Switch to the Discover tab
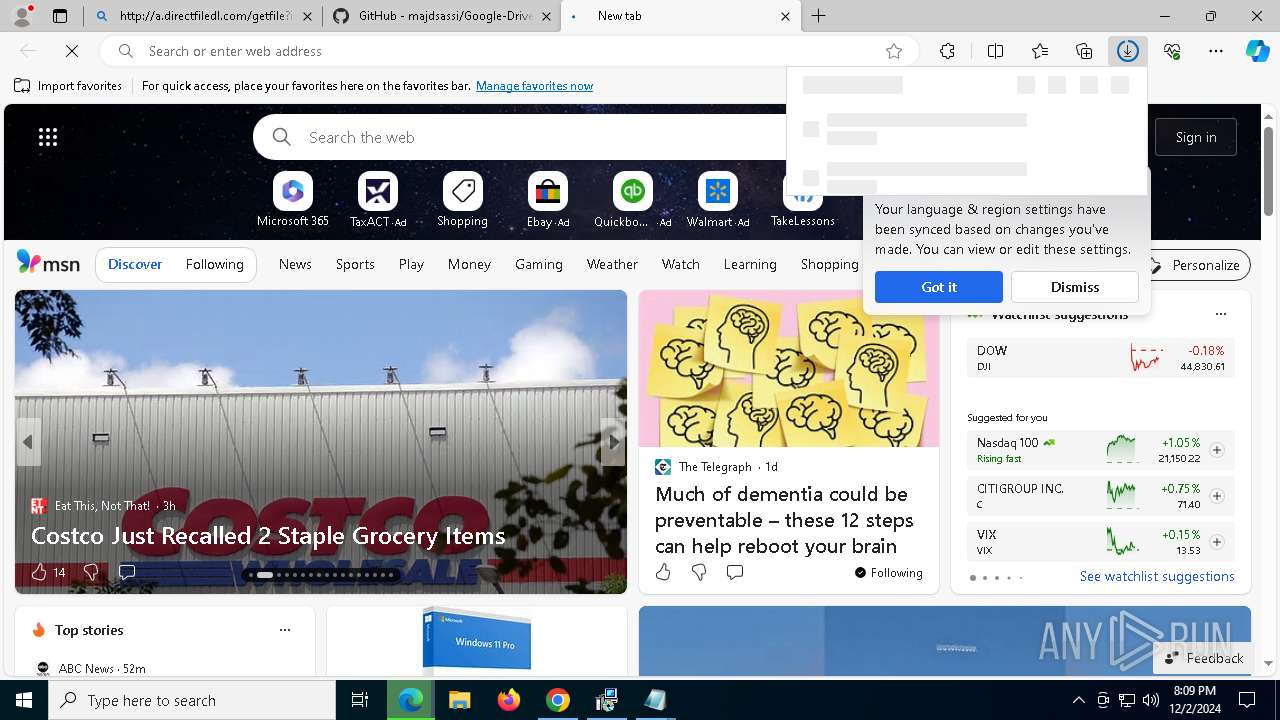This screenshot has height=720, width=1280. point(135,264)
